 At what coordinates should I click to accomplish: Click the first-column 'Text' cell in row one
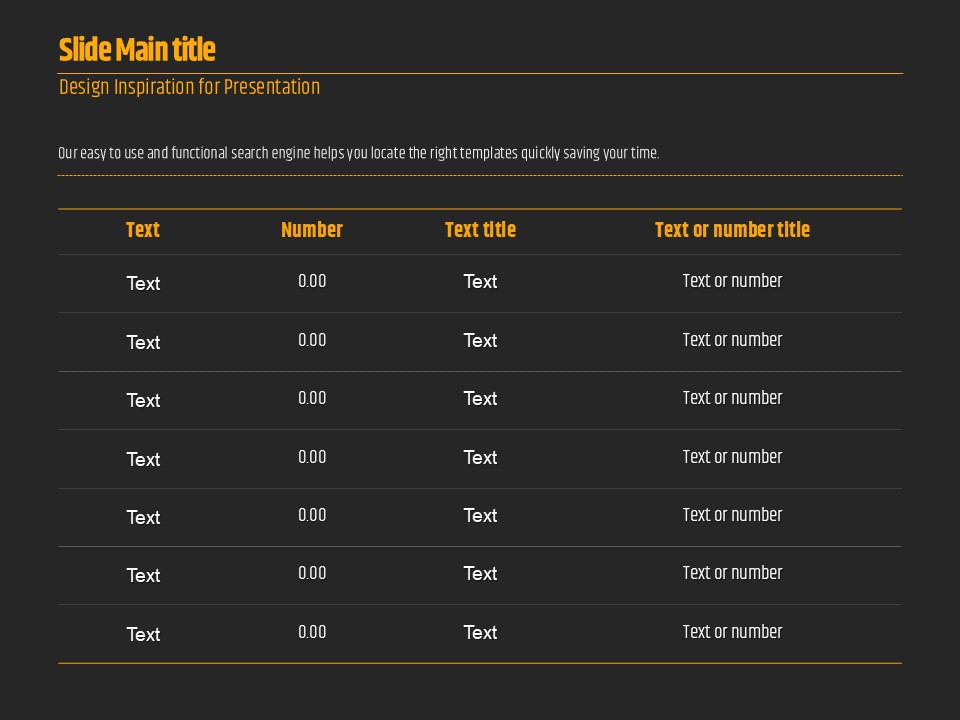(143, 284)
